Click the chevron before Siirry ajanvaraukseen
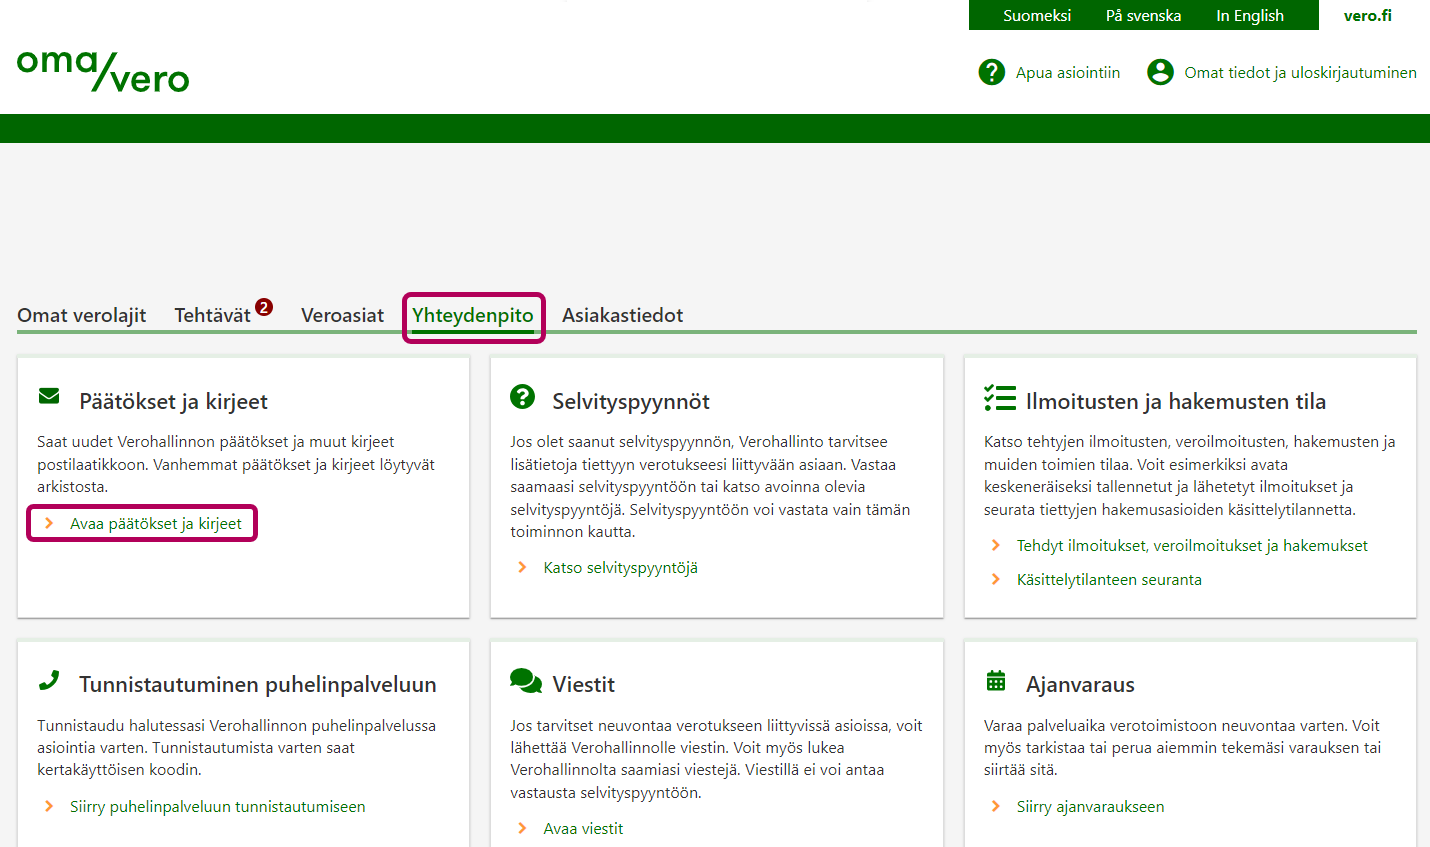1430x847 pixels. [x=995, y=806]
